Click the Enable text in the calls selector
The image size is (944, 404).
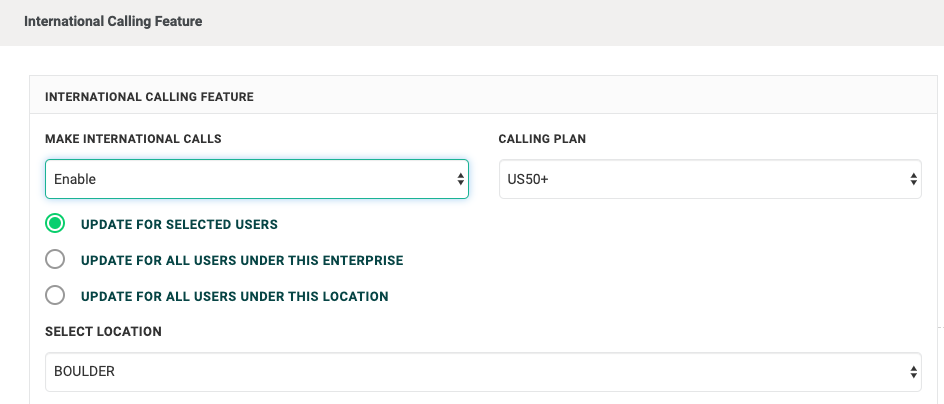pyautogui.click(x=75, y=179)
